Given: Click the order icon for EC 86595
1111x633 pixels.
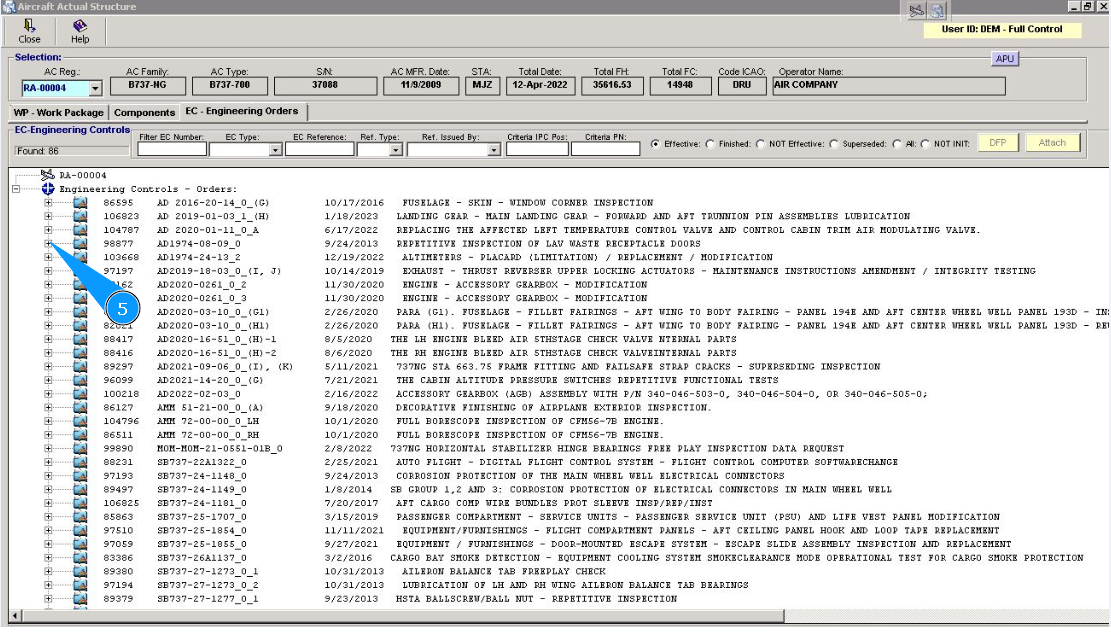Looking at the screenshot, I should tap(80, 203).
